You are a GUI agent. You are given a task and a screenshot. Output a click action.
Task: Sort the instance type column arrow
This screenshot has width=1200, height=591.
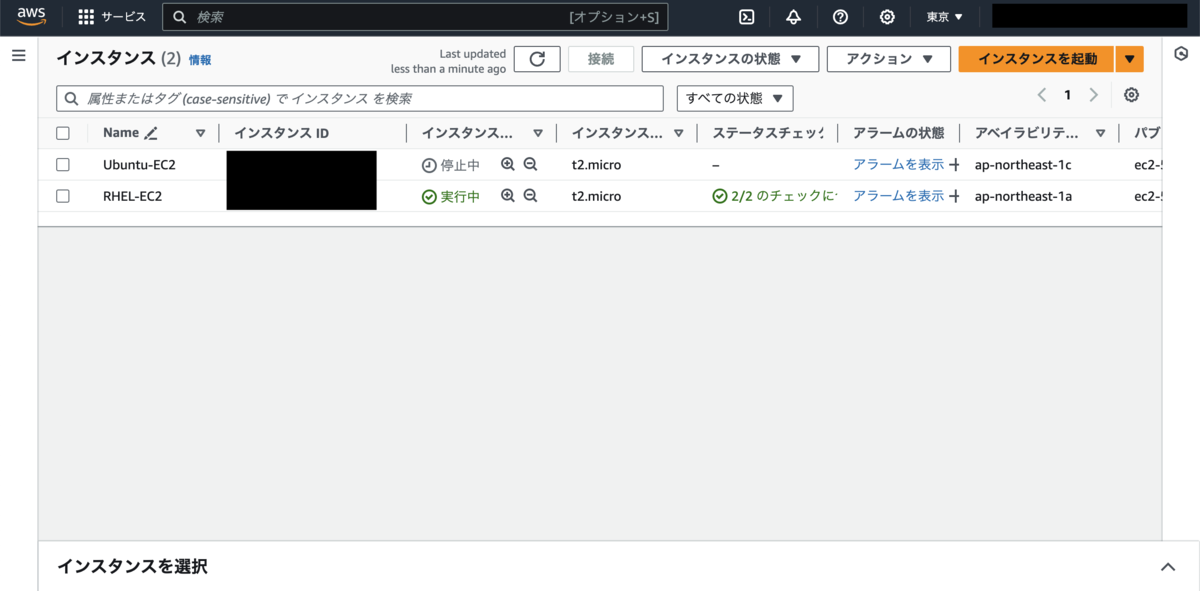(x=679, y=133)
